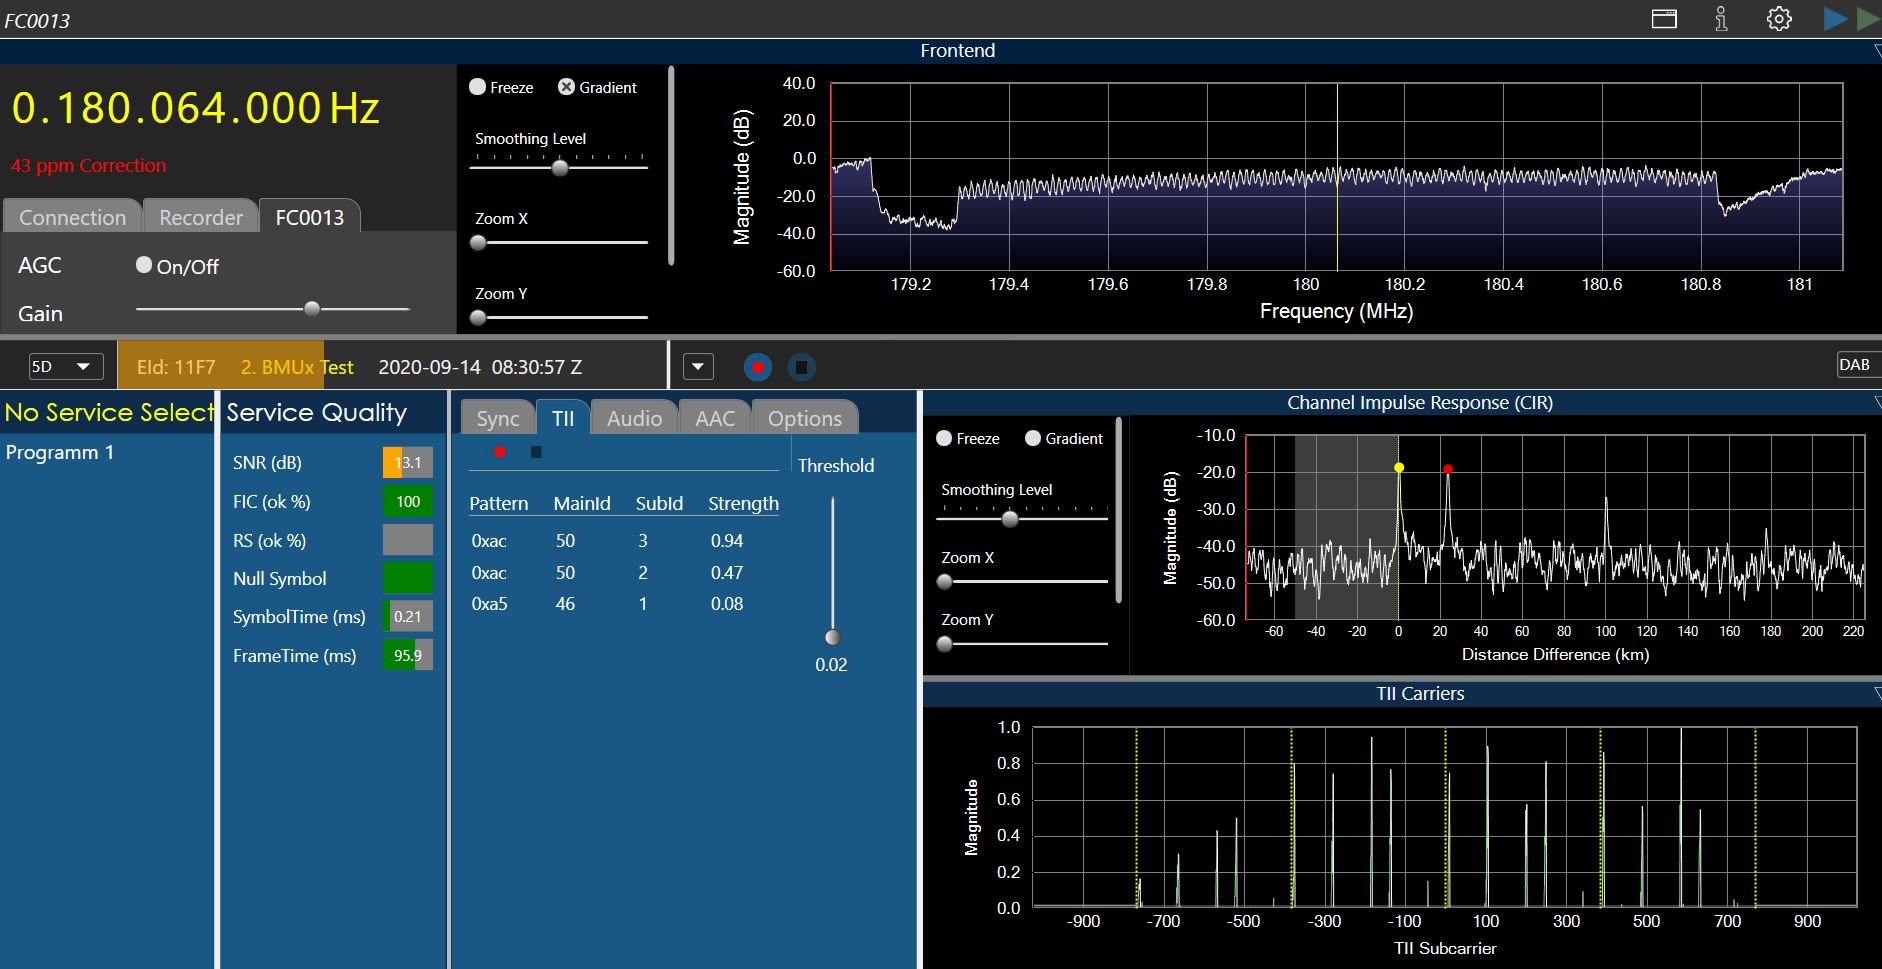This screenshot has width=1882, height=969.
Task: Open dropdown arrow left of record button
Action: coord(698,367)
